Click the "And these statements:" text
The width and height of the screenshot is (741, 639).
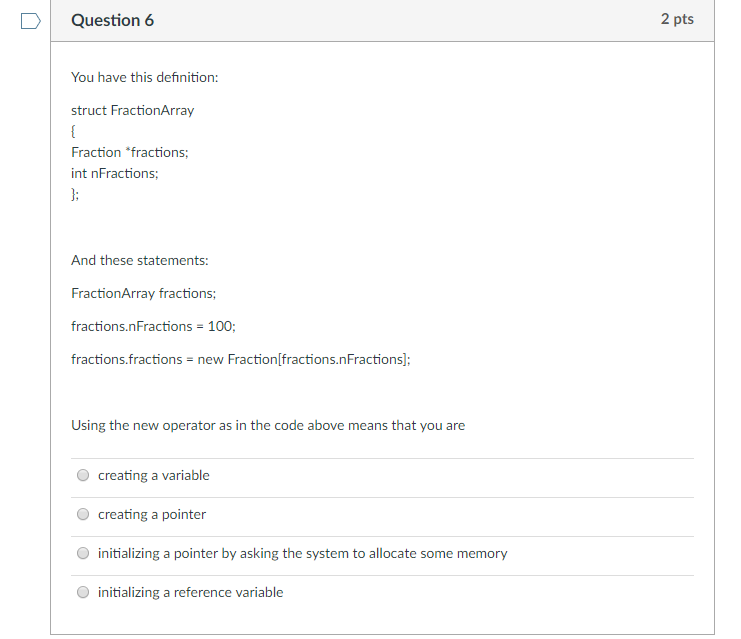click(139, 260)
